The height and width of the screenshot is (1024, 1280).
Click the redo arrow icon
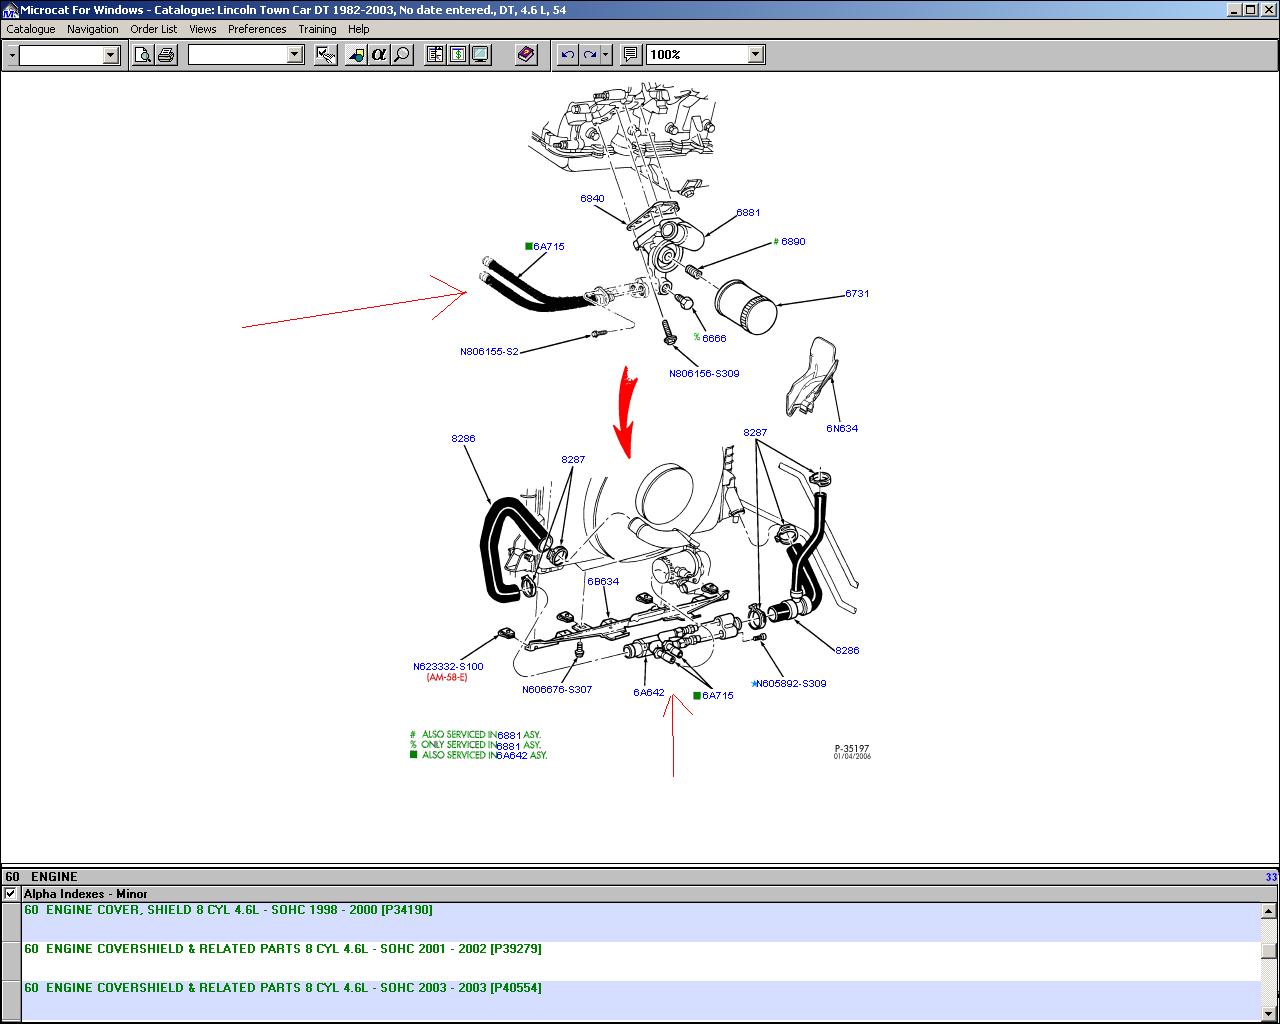pos(590,55)
